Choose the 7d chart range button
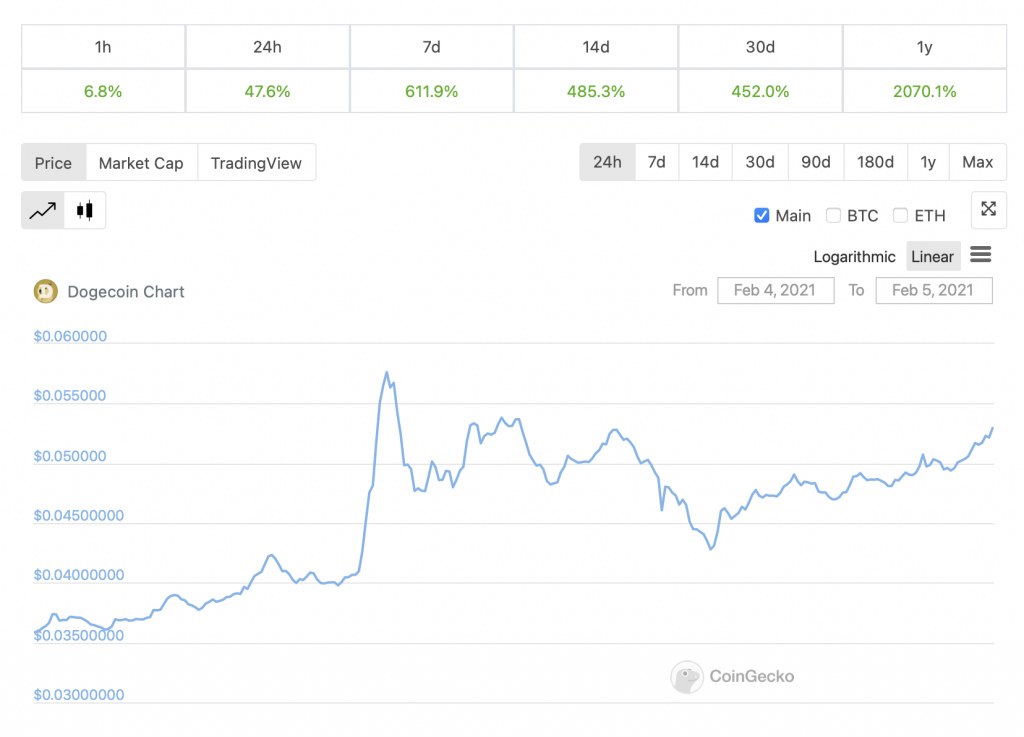This screenshot has width=1024, height=737. pos(656,162)
